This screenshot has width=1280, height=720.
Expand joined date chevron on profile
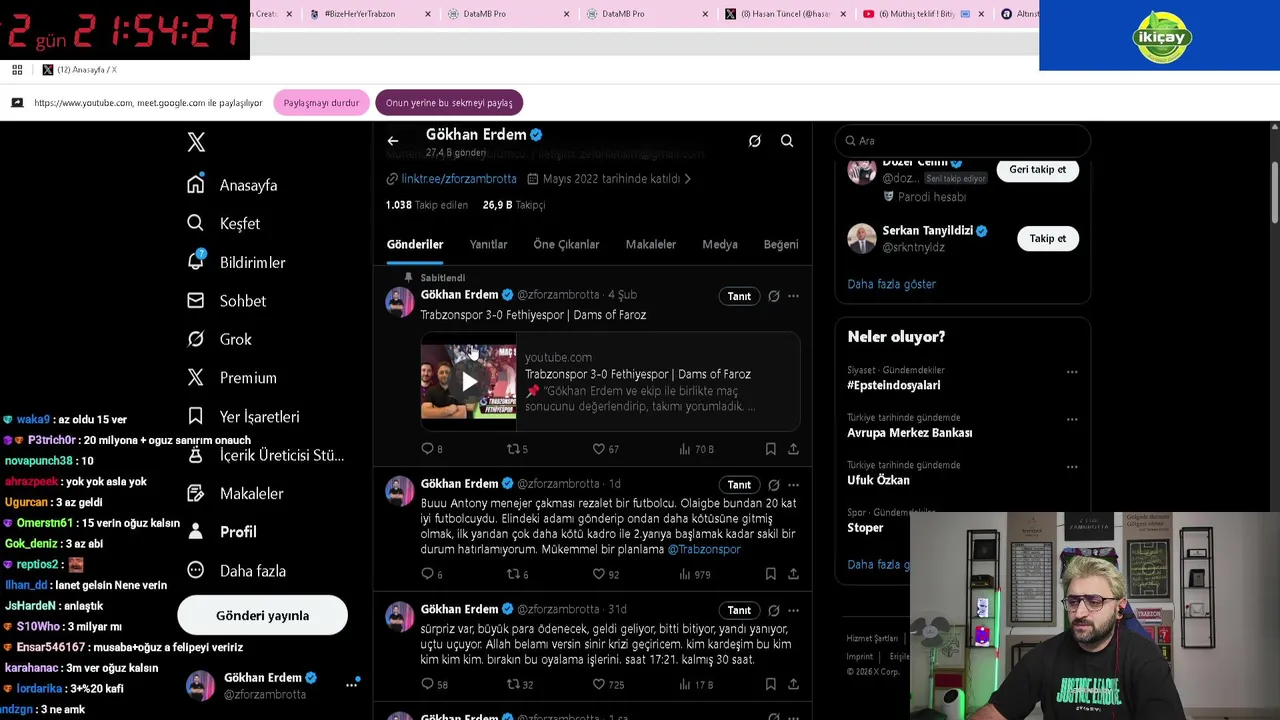[688, 179]
